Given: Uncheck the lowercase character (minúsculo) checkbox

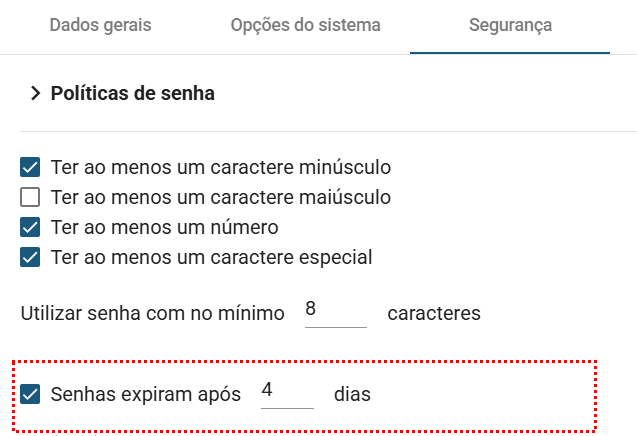Looking at the screenshot, I should tap(30, 167).
